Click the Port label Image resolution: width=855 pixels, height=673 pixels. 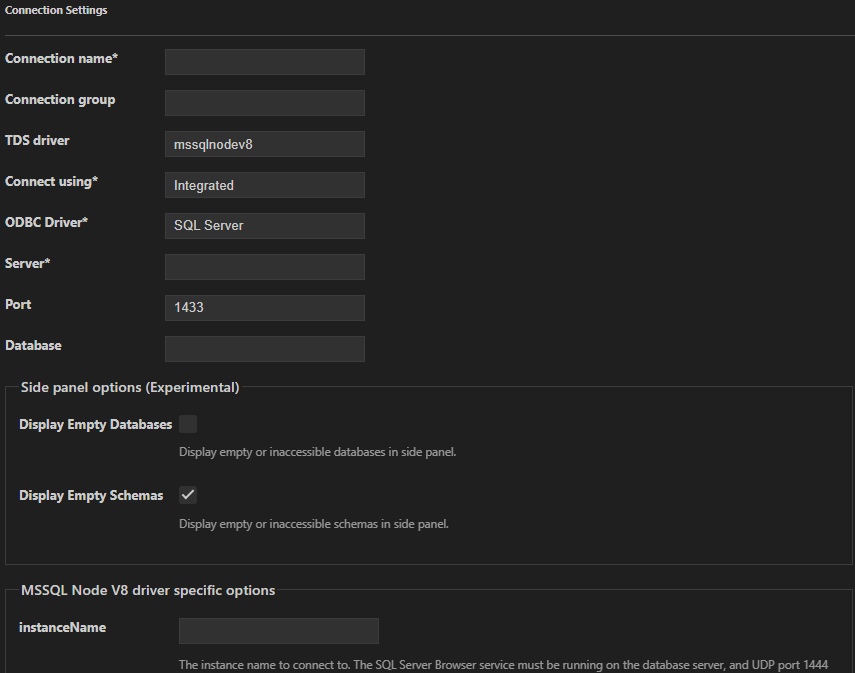tap(18, 304)
